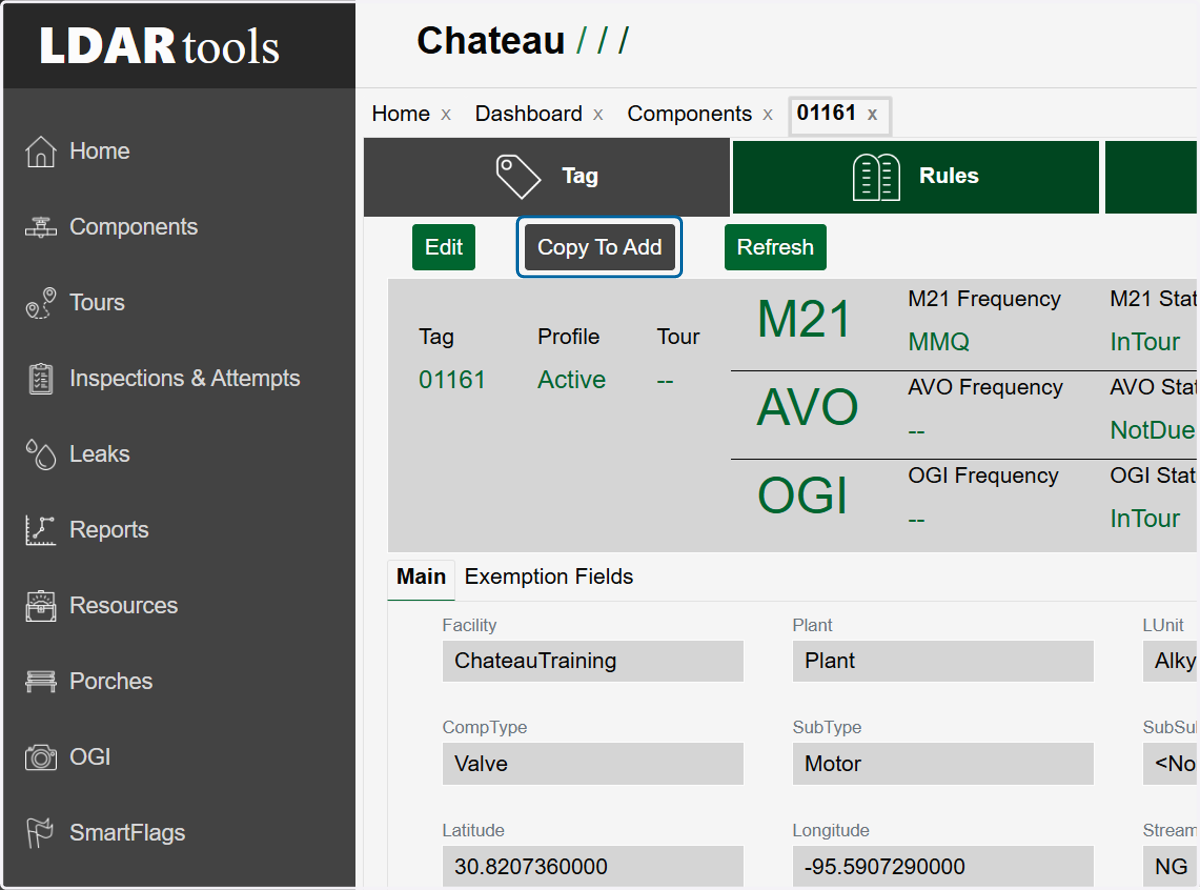Select Resources in the sidebar
This screenshot has height=890, width=1200.
(123, 606)
